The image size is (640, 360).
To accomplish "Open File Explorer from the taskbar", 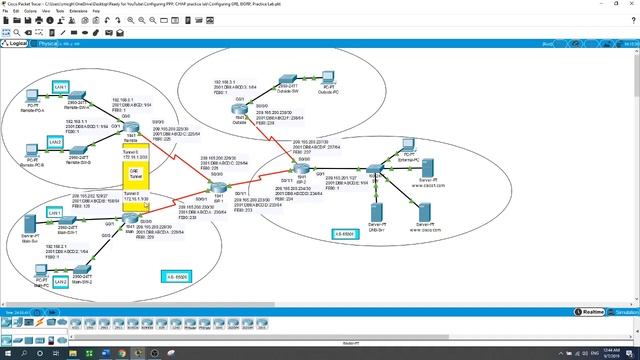I will 73,353.
